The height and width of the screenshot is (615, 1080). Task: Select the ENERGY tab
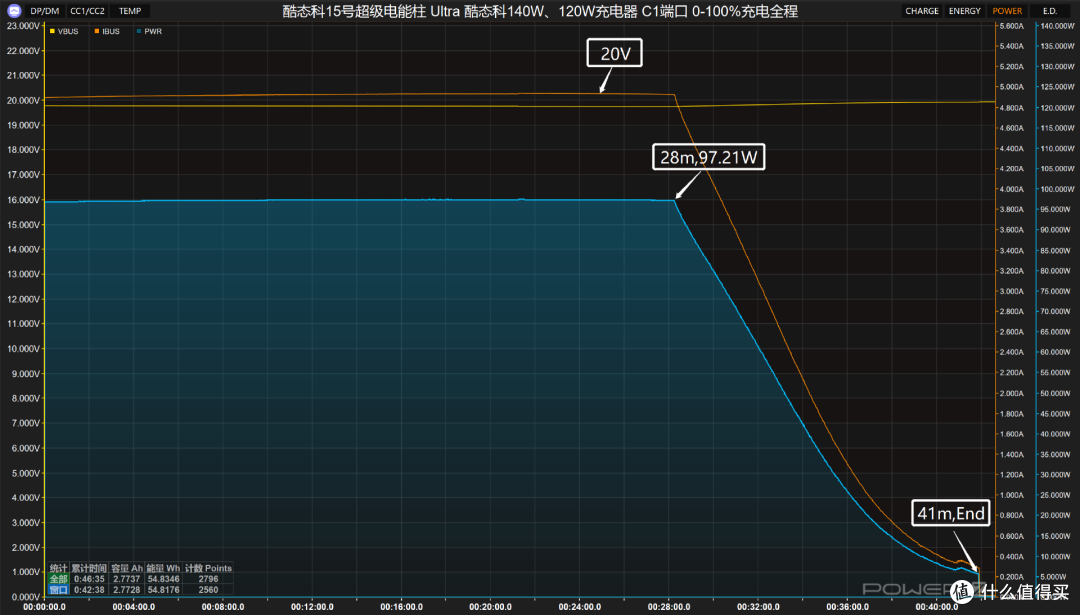(x=964, y=11)
